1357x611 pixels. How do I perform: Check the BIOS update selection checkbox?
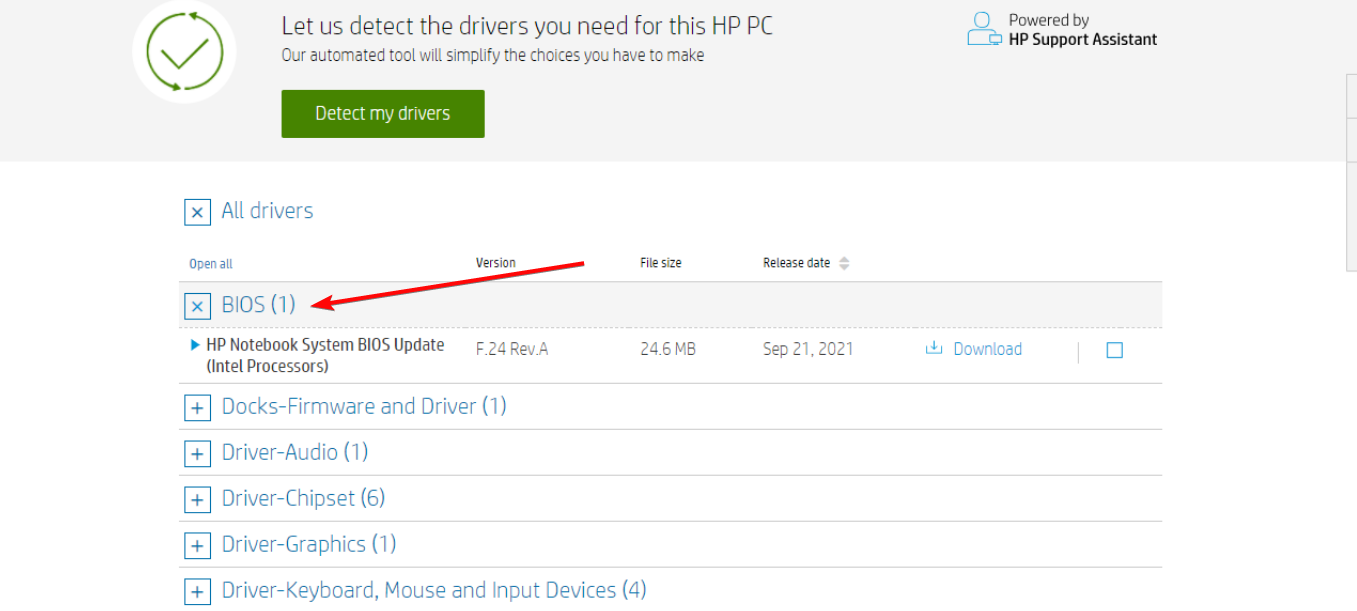coord(1115,350)
